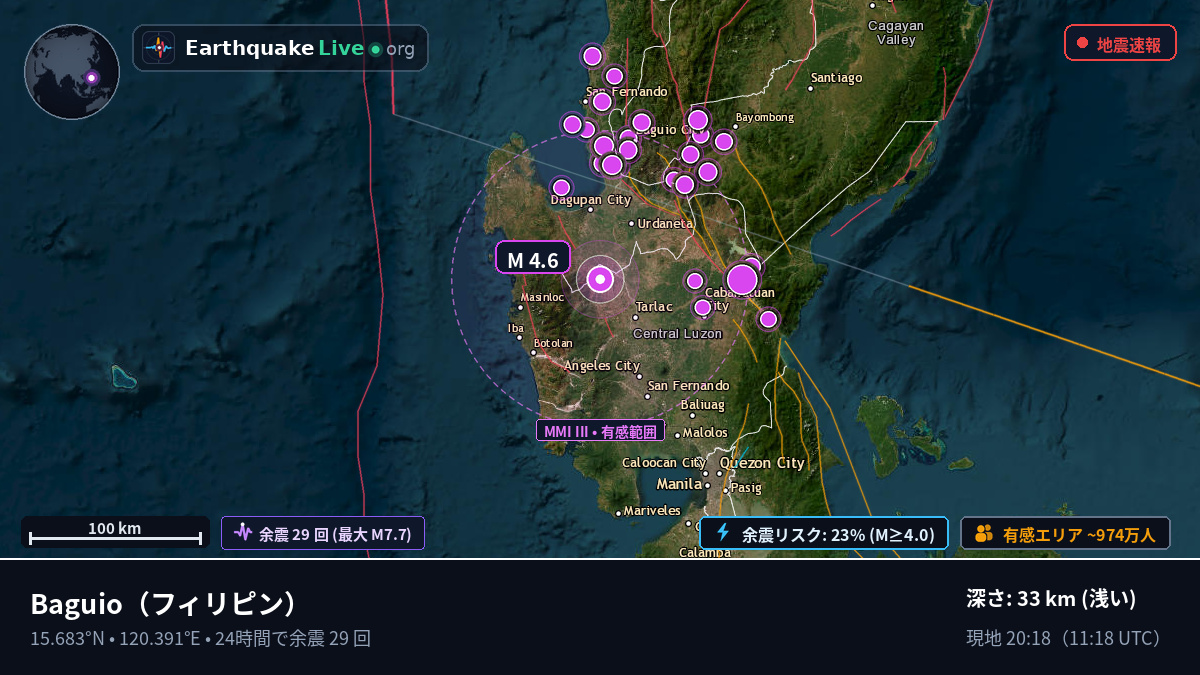Click the Manila city label on map
This screenshot has height=675, width=1200.
pos(680,484)
